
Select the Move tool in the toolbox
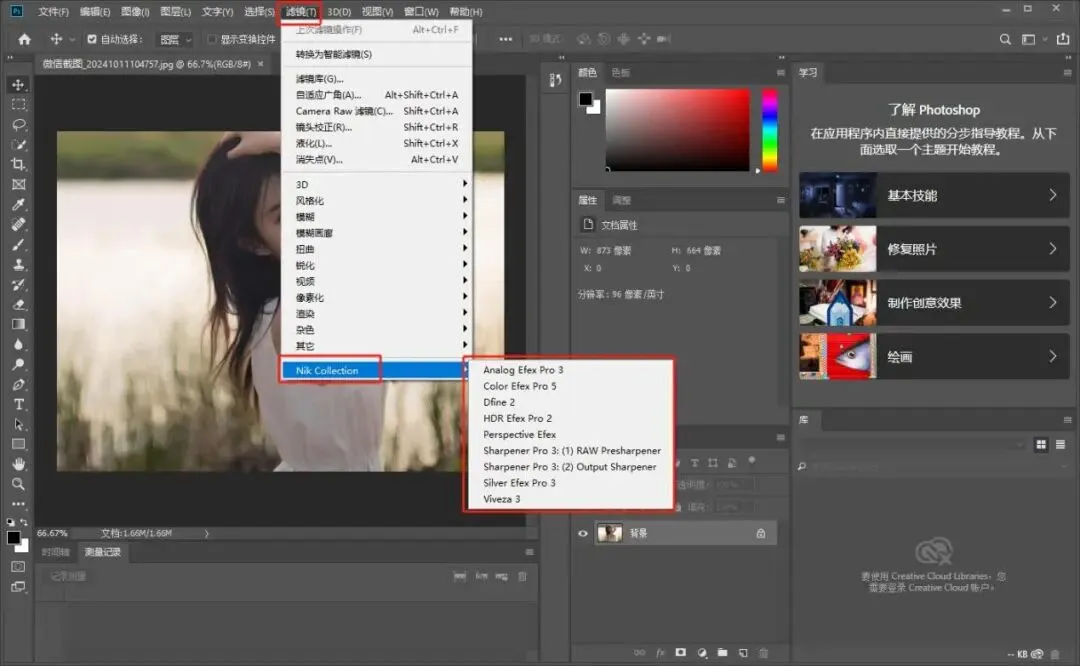pyautogui.click(x=18, y=85)
